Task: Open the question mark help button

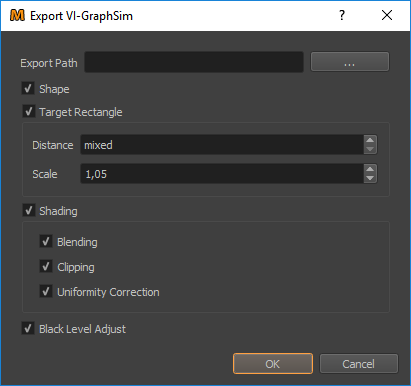Action: 342,15
